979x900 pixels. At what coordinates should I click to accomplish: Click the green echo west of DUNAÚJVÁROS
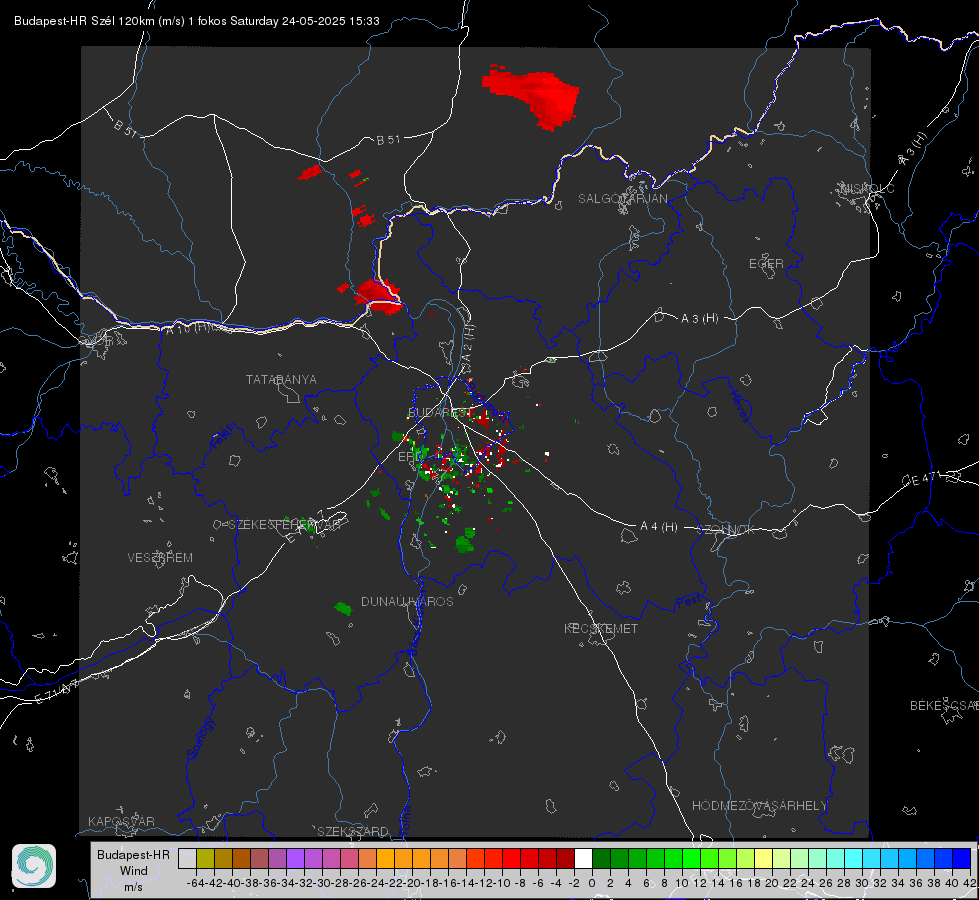(343, 608)
